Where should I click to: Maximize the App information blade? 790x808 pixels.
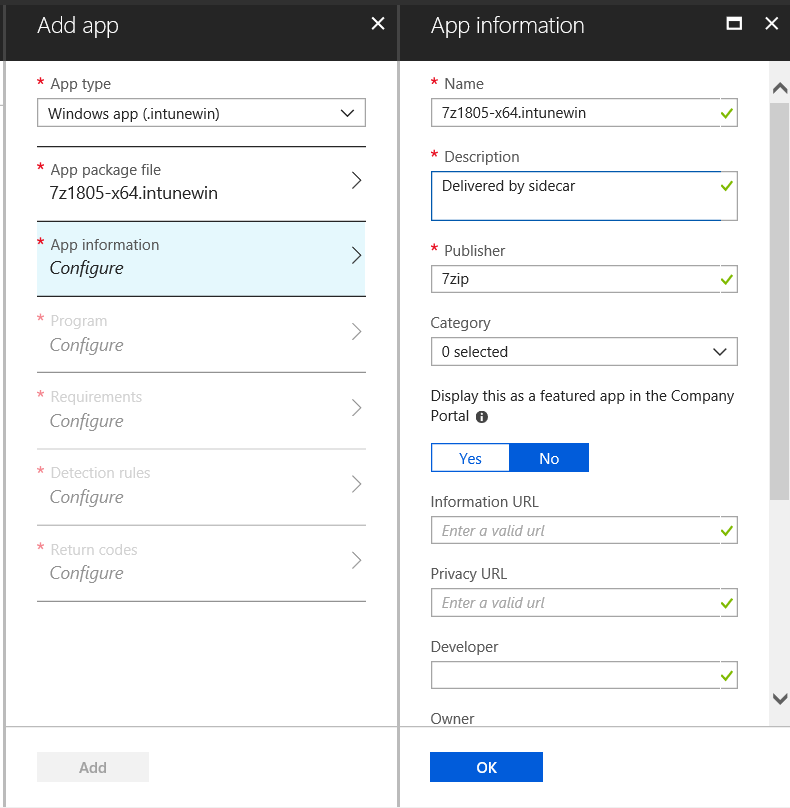734,24
